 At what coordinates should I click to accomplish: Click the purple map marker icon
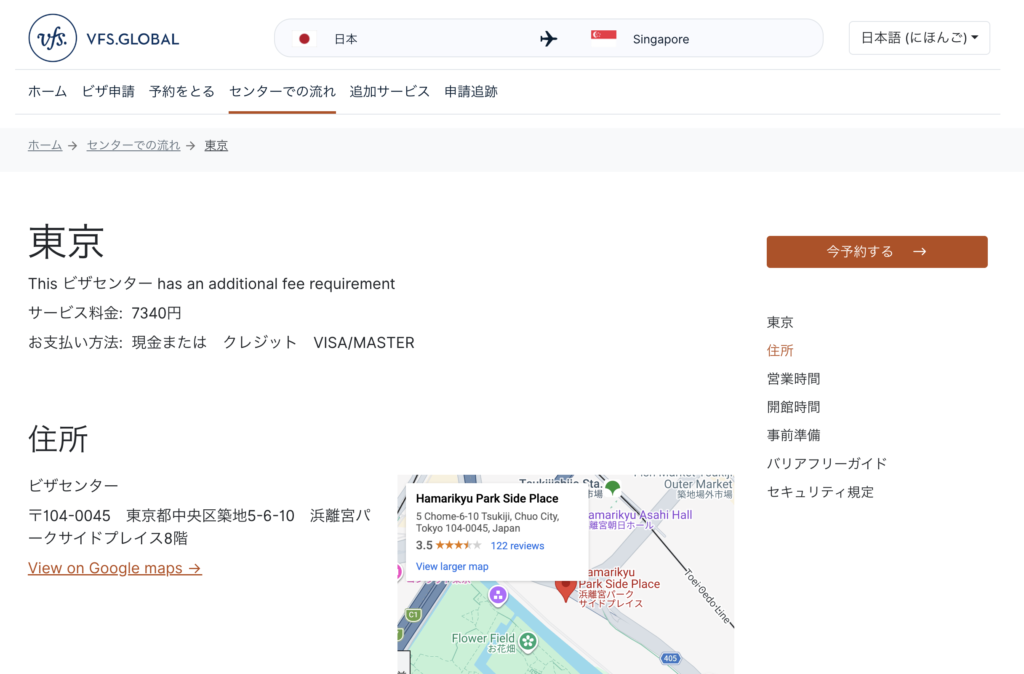point(498,595)
